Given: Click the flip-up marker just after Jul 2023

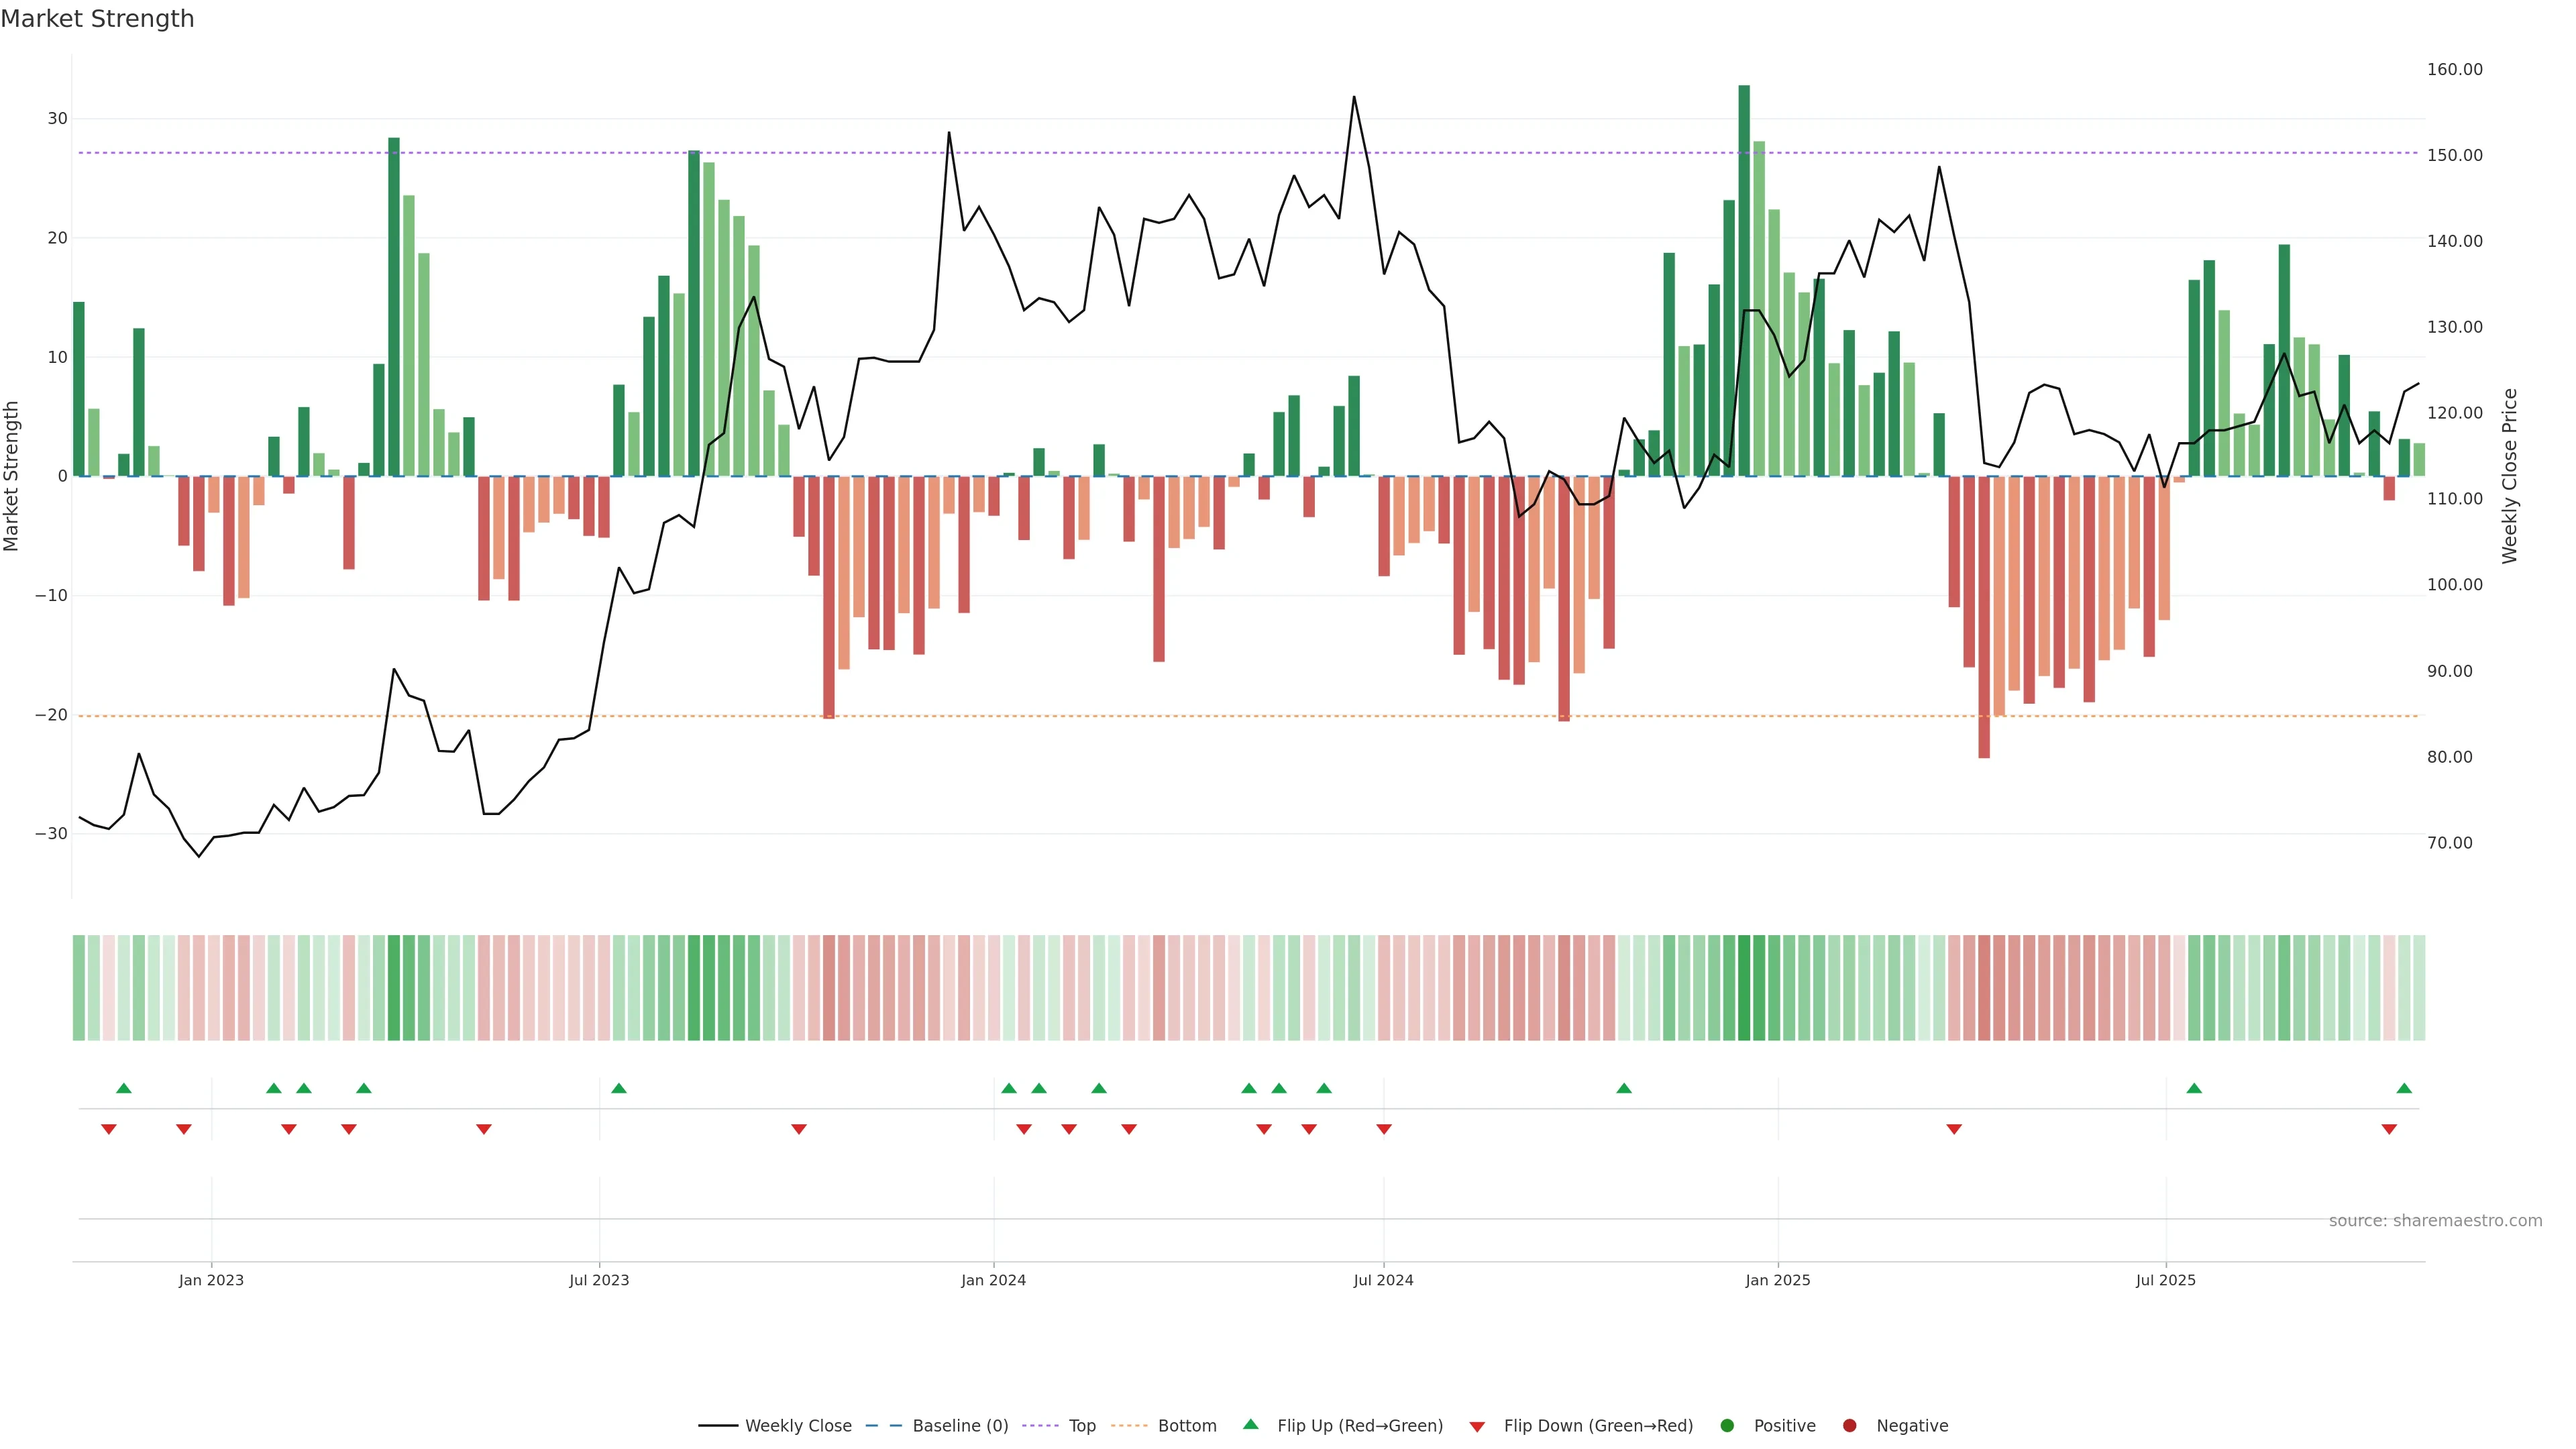Looking at the screenshot, I should point(619,1088).
